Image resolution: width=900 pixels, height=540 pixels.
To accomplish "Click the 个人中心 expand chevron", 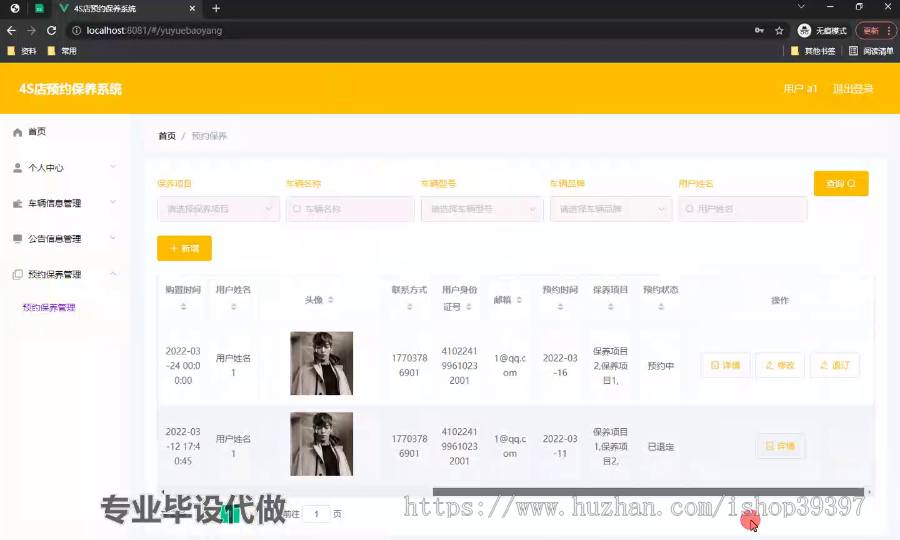I will click(113, 167).
